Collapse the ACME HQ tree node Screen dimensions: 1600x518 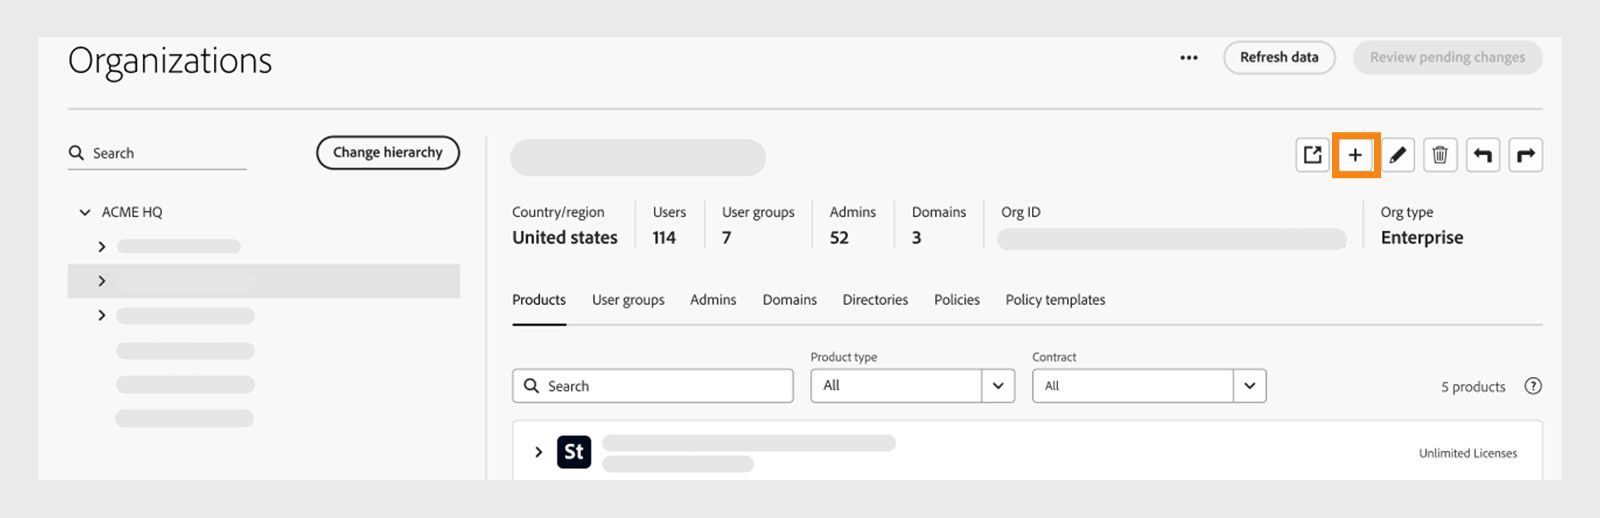[x=85, y=212]
